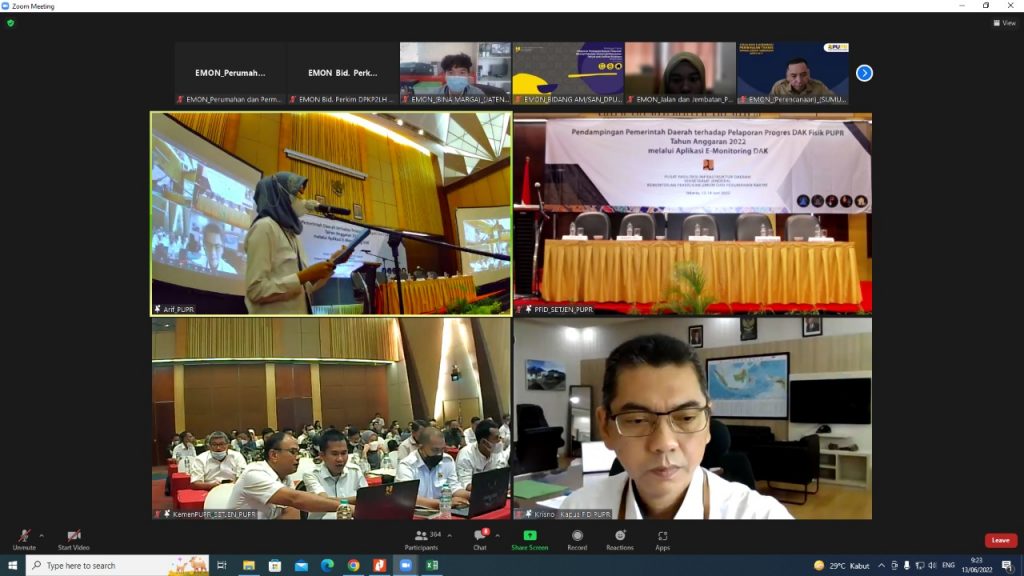This screenshot has width=1024, height=576.
Task: Select the EMON_Perumahan participant tile
Action: [230, 73]
